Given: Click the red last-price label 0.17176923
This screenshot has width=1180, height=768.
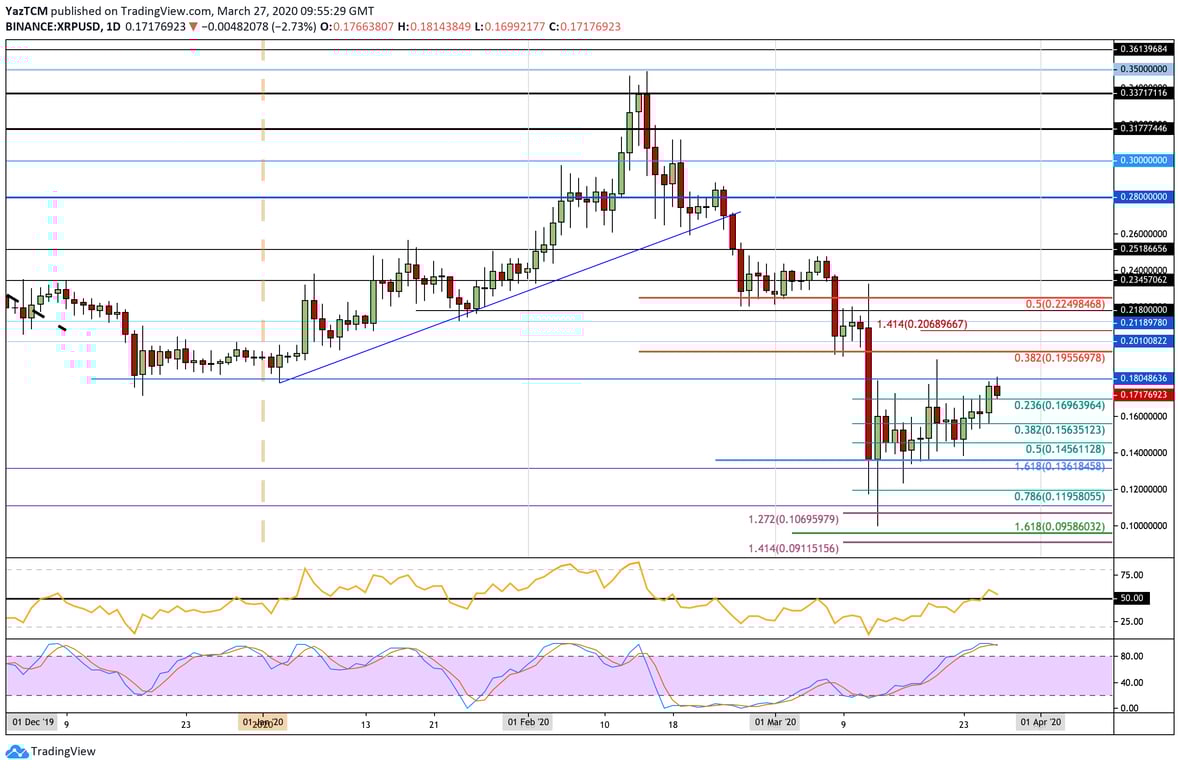Looking at the screenshot, I should point(1143,395).
